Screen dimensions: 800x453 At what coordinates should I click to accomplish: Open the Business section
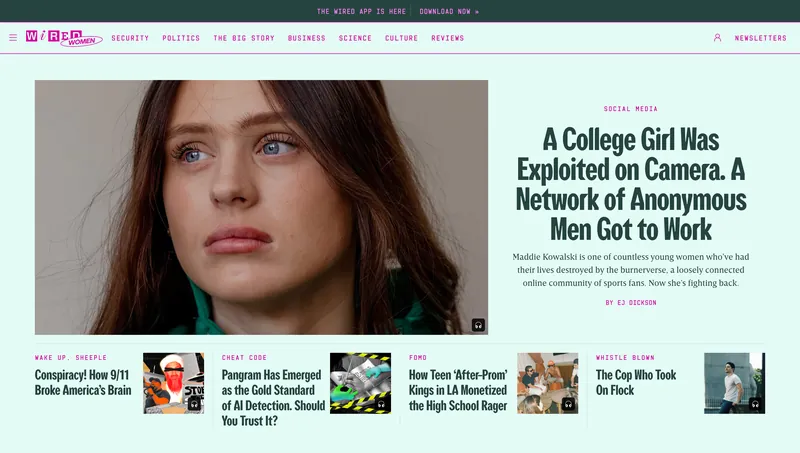[307, 38]
